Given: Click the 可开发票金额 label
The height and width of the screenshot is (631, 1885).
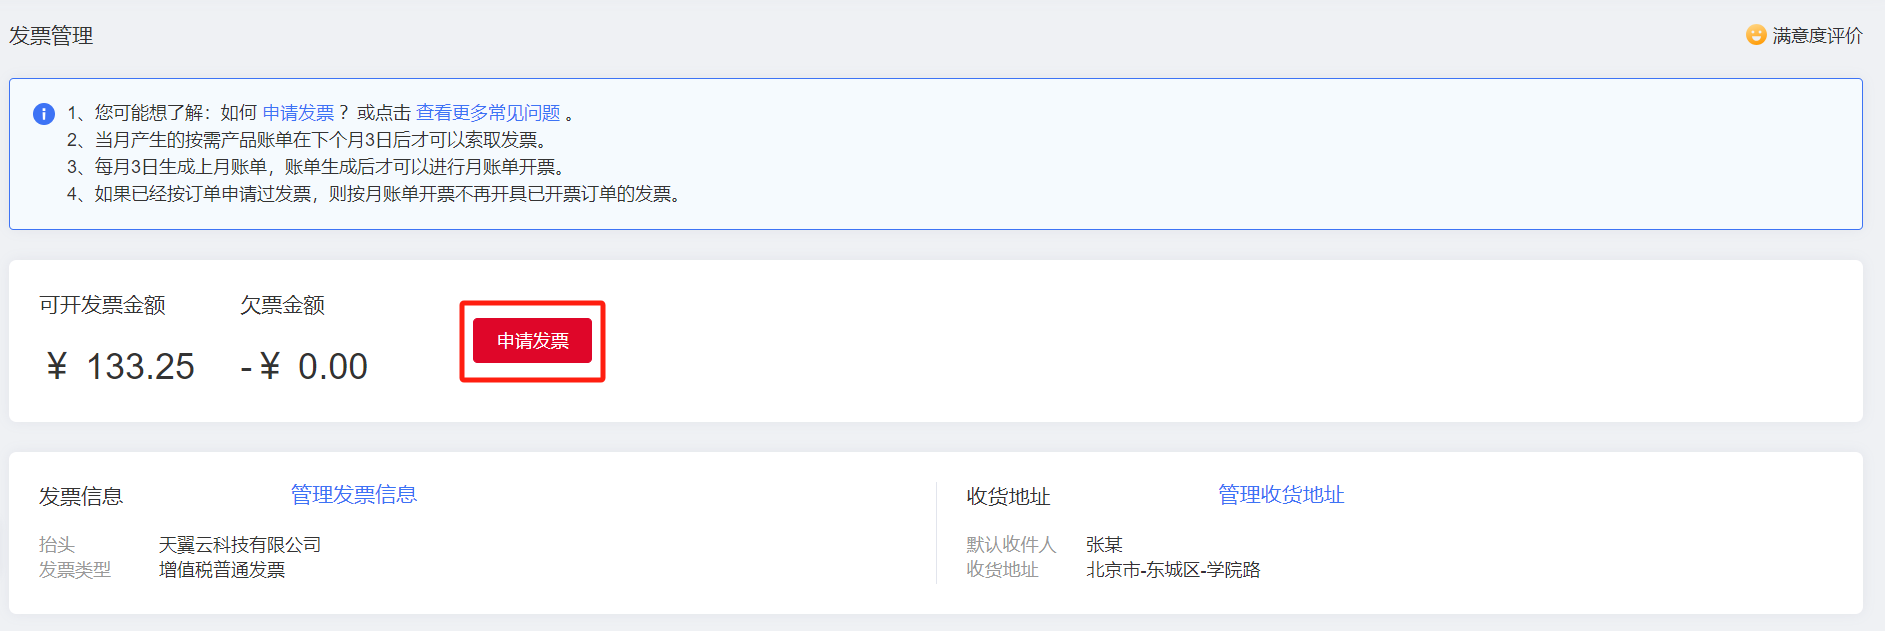Looking at the screenshot, I should coord(102,305).
